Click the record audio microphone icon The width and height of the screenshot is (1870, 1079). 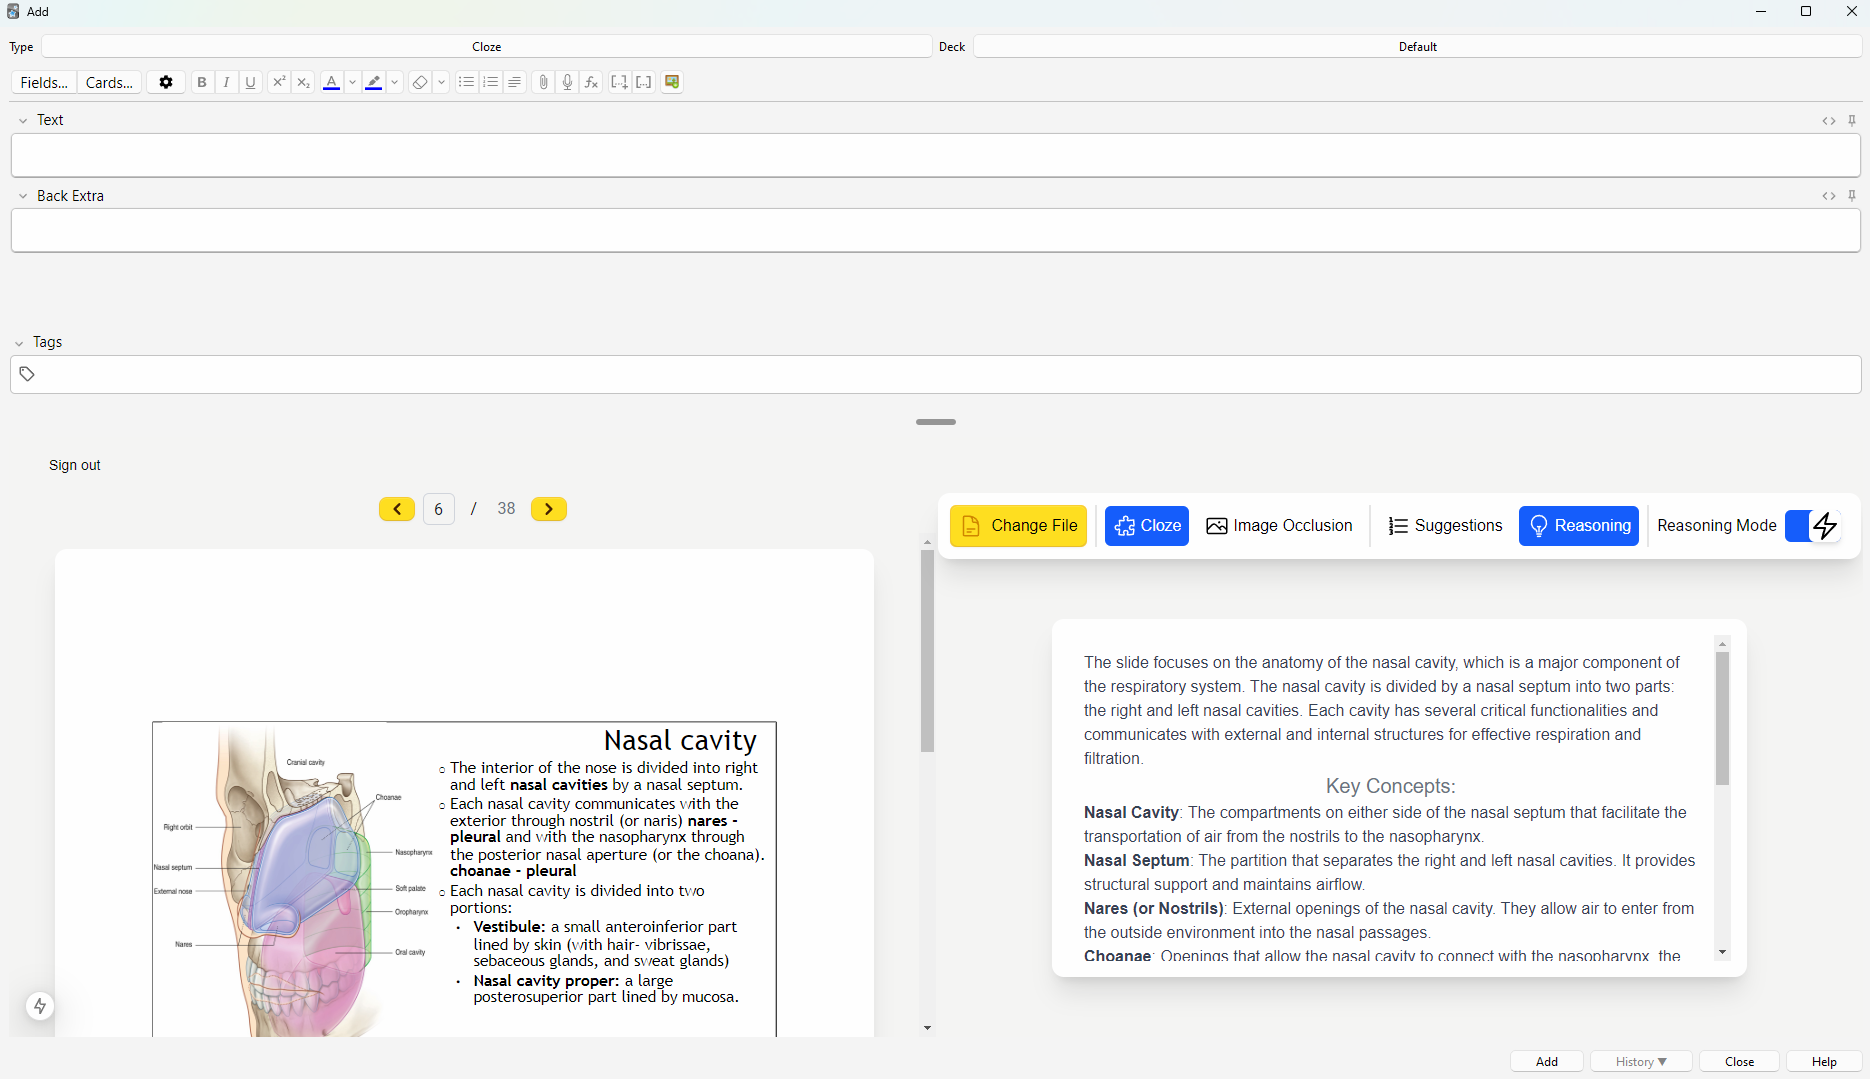point(567,82)
